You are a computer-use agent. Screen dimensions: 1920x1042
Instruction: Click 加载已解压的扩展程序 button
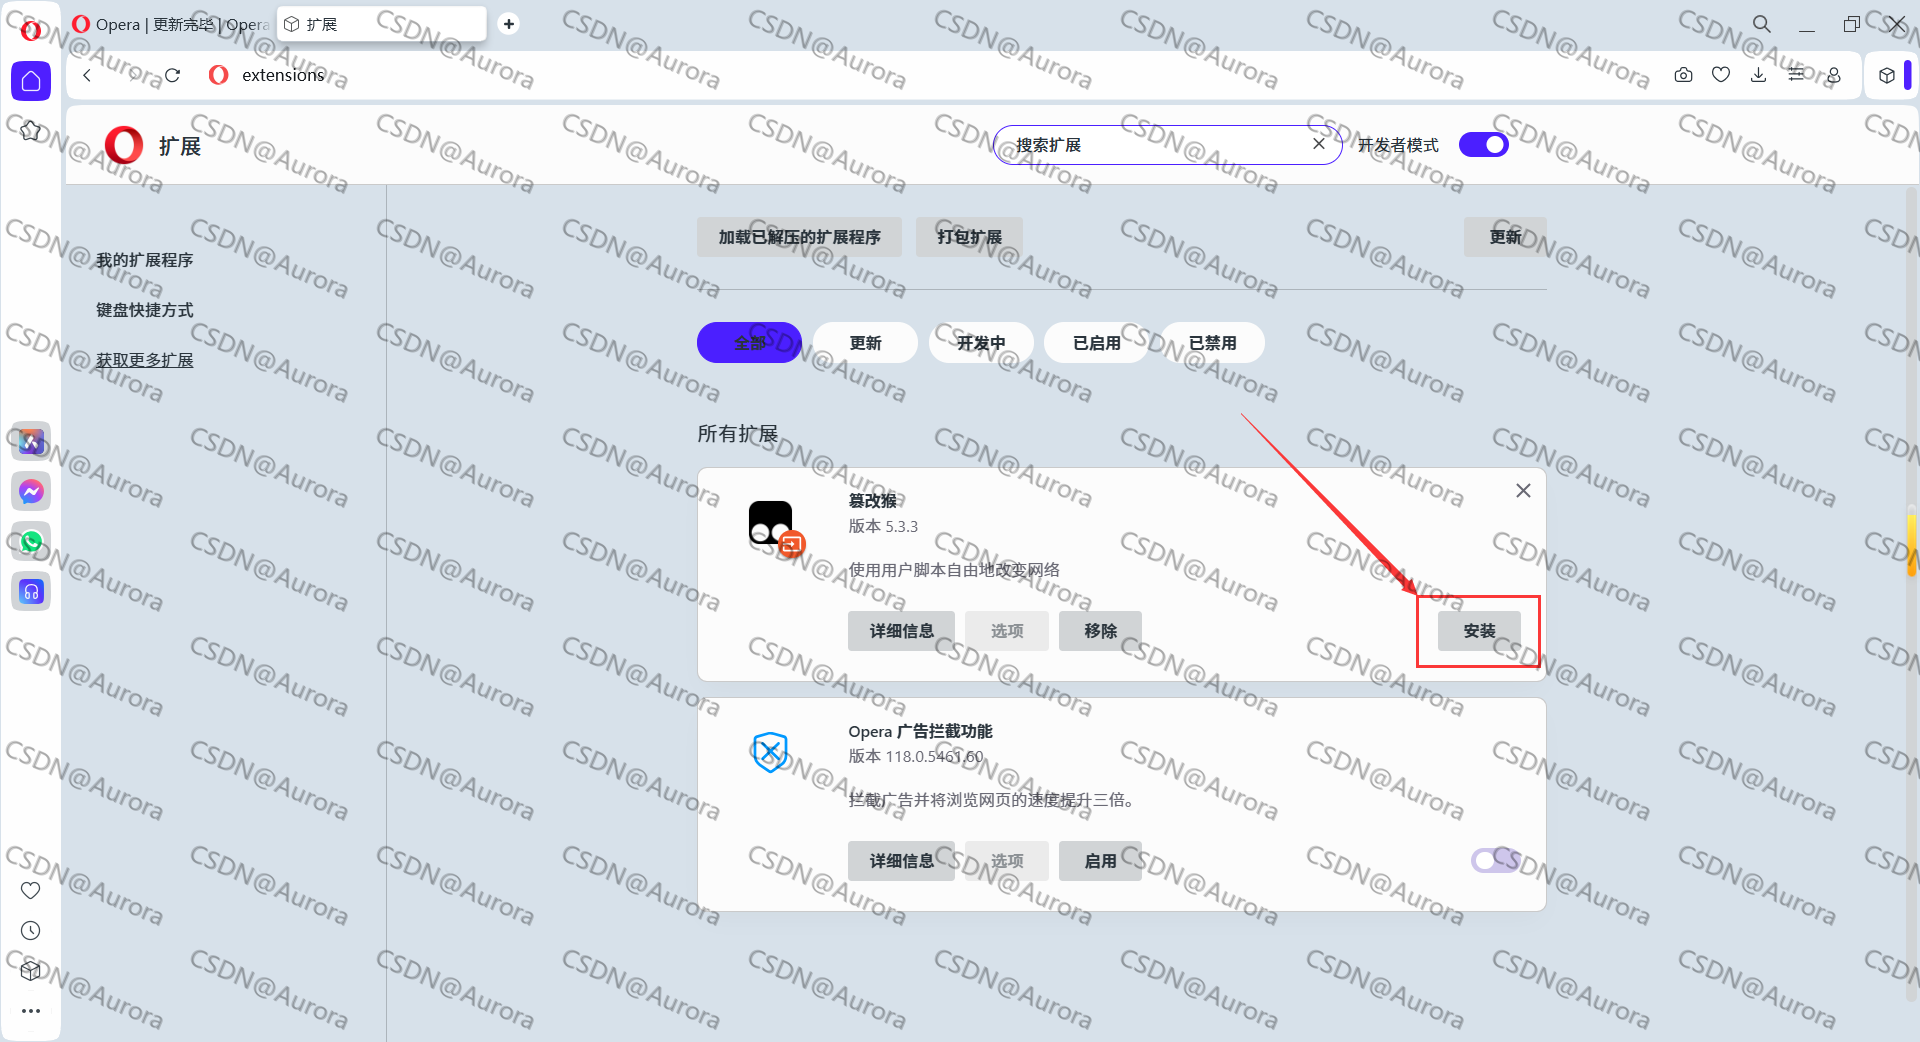point(799,237)
